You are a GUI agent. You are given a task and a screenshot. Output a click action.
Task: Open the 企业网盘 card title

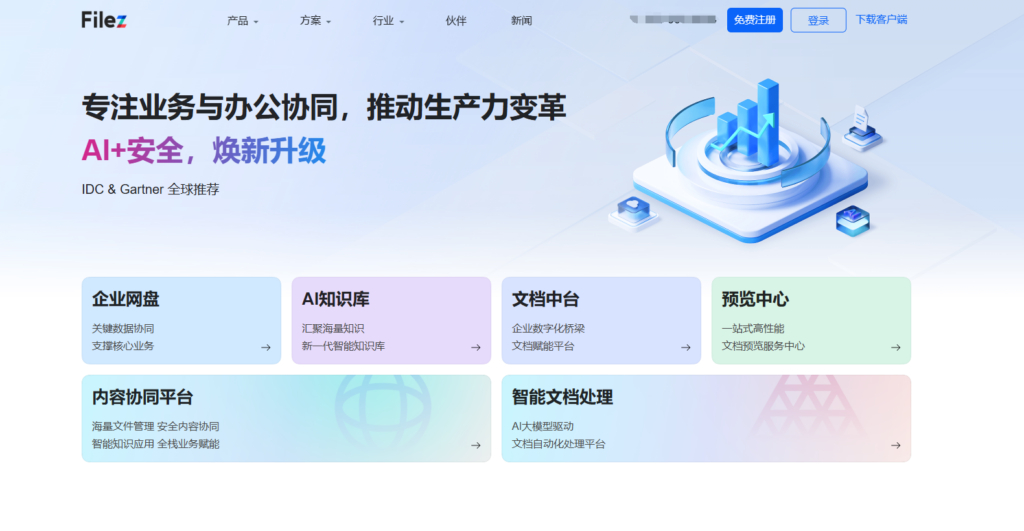pos(125,299)
